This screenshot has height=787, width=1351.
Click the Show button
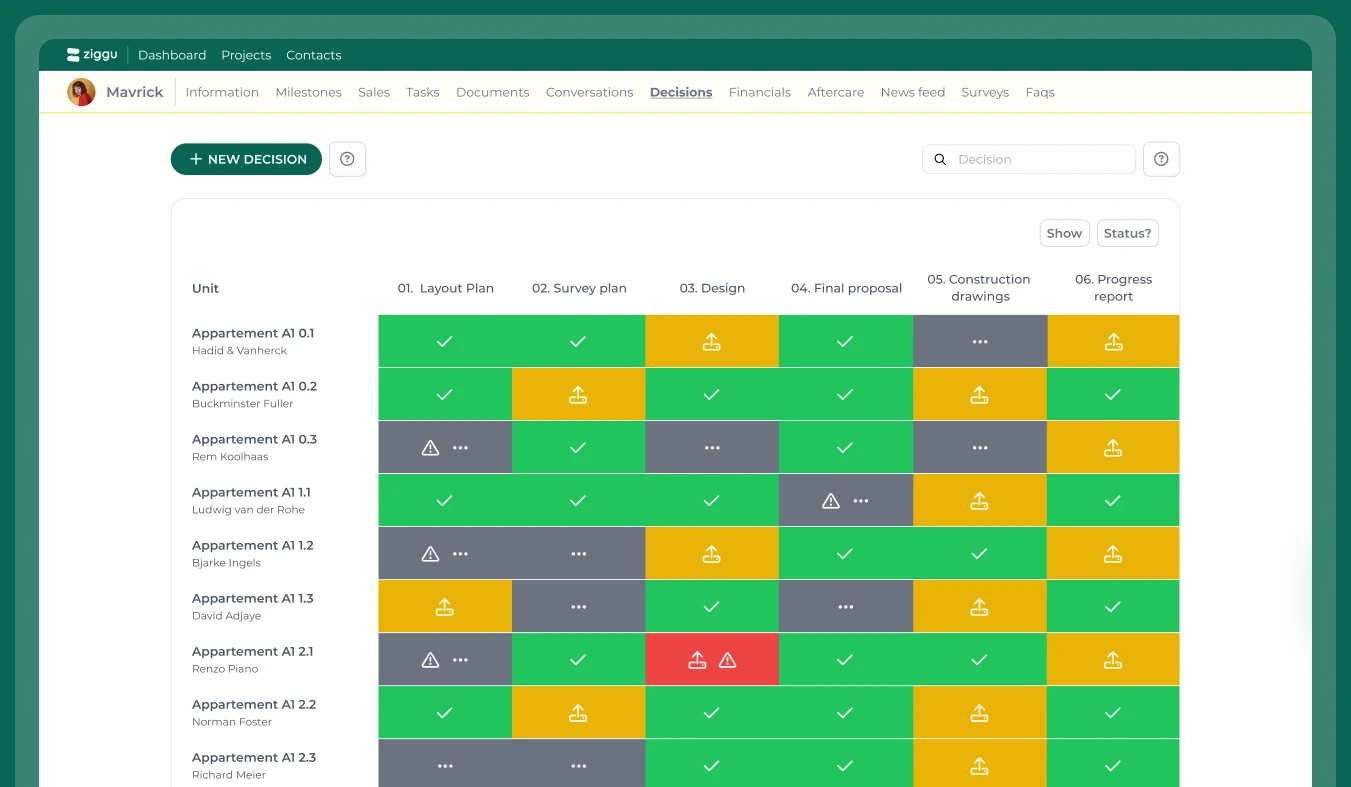coord(1064,233)
